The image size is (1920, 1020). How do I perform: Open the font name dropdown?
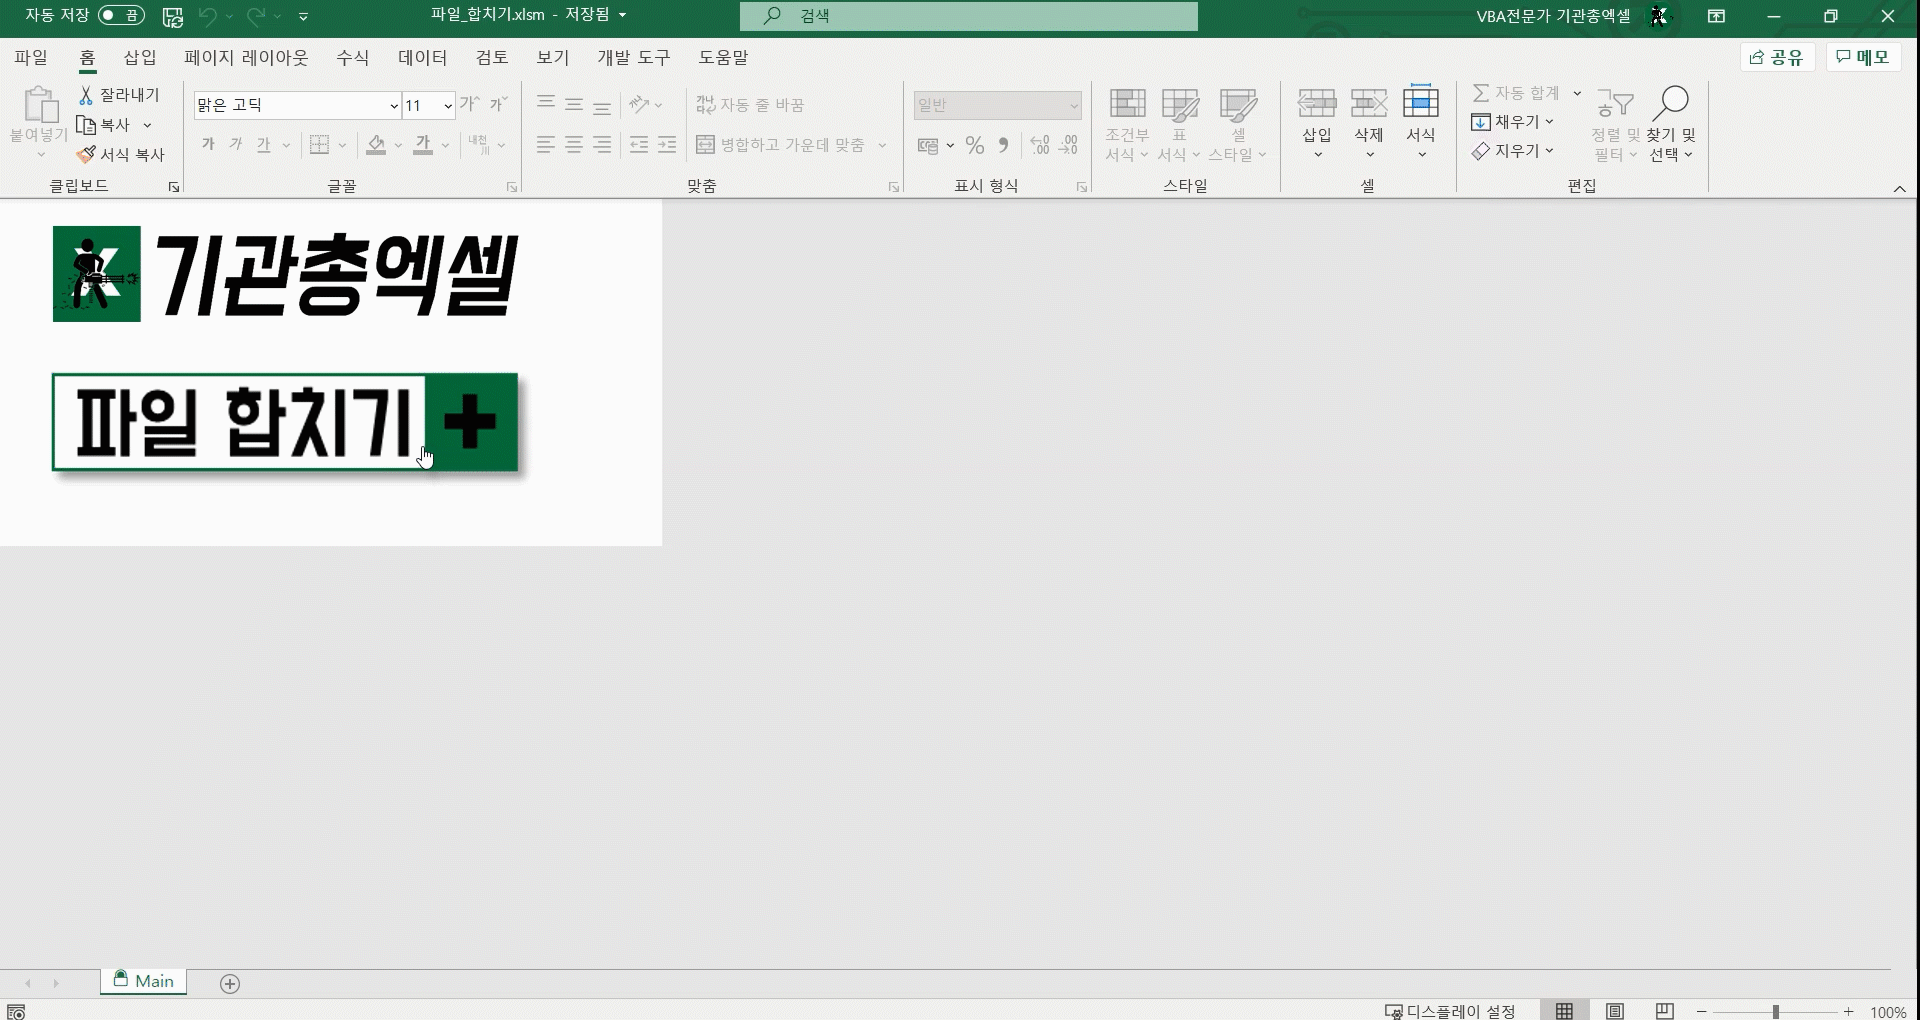pos(394,106)
